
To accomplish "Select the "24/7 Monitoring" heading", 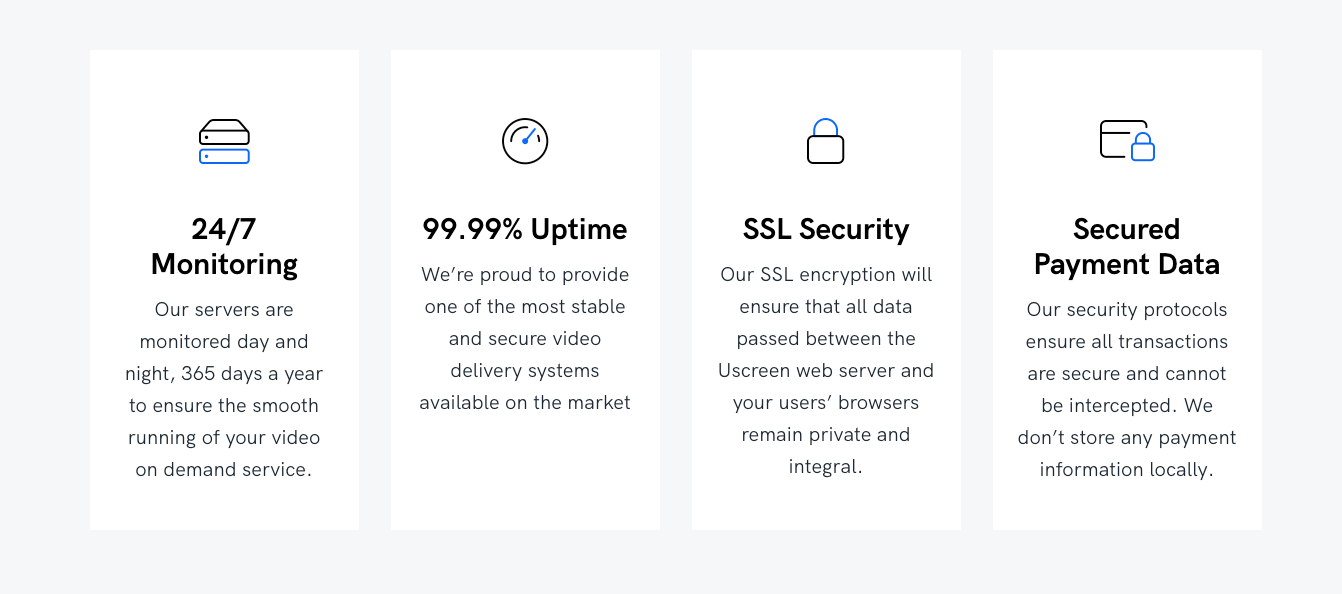I will tap(224, 246).
